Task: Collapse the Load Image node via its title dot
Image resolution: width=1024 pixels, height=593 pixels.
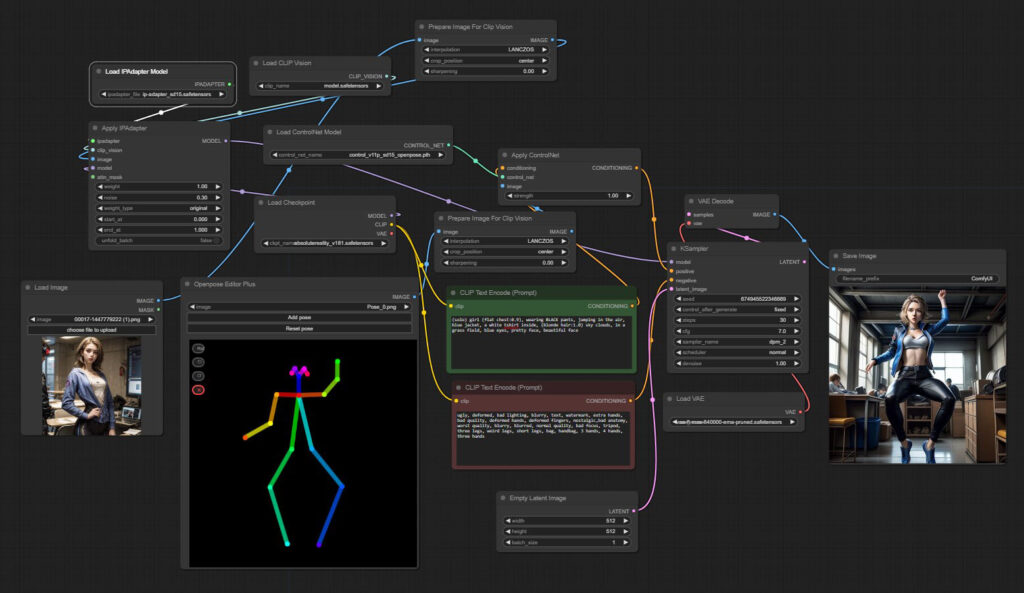Action: point(27,287)
